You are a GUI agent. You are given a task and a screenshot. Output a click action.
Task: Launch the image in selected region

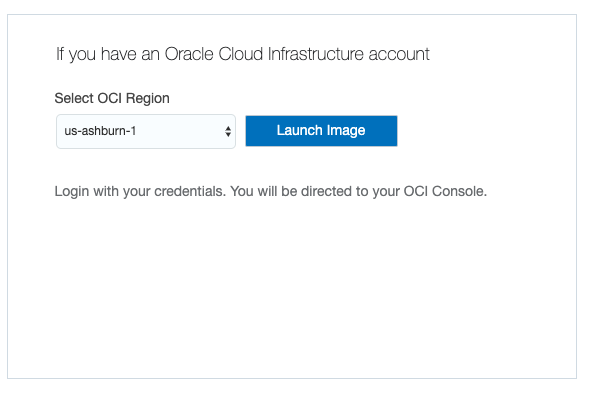[321, 131]
